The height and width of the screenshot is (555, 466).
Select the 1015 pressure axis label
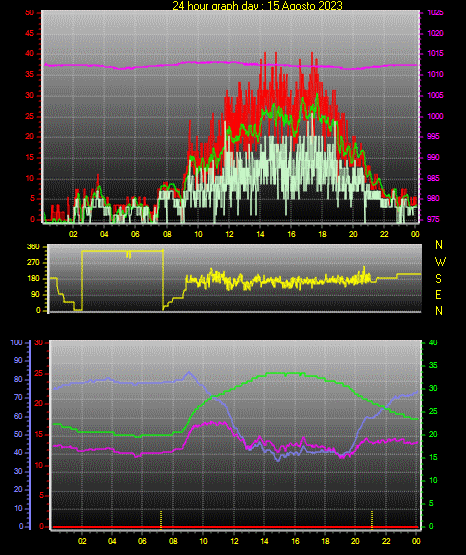click(435, 53)
